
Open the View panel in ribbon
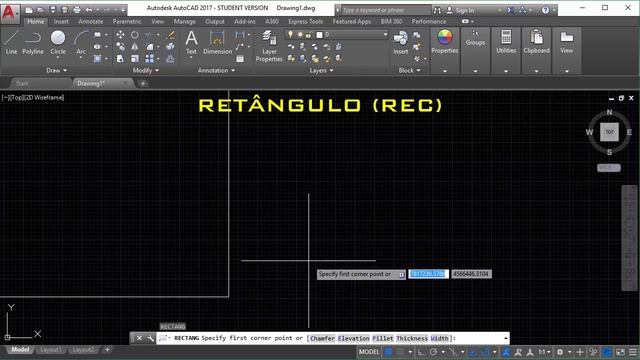tap(567, 42)
